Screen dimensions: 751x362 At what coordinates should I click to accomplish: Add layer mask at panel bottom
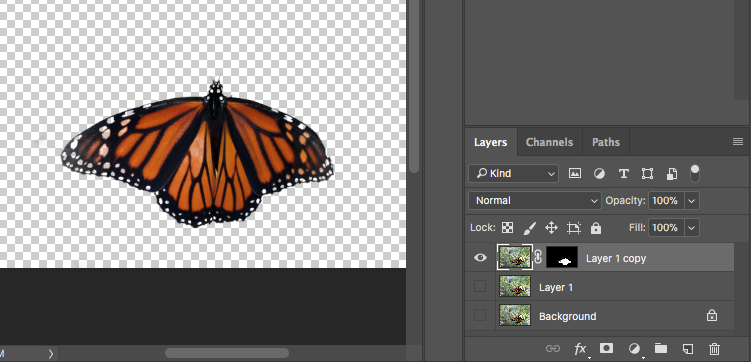(x=607, y=348)
